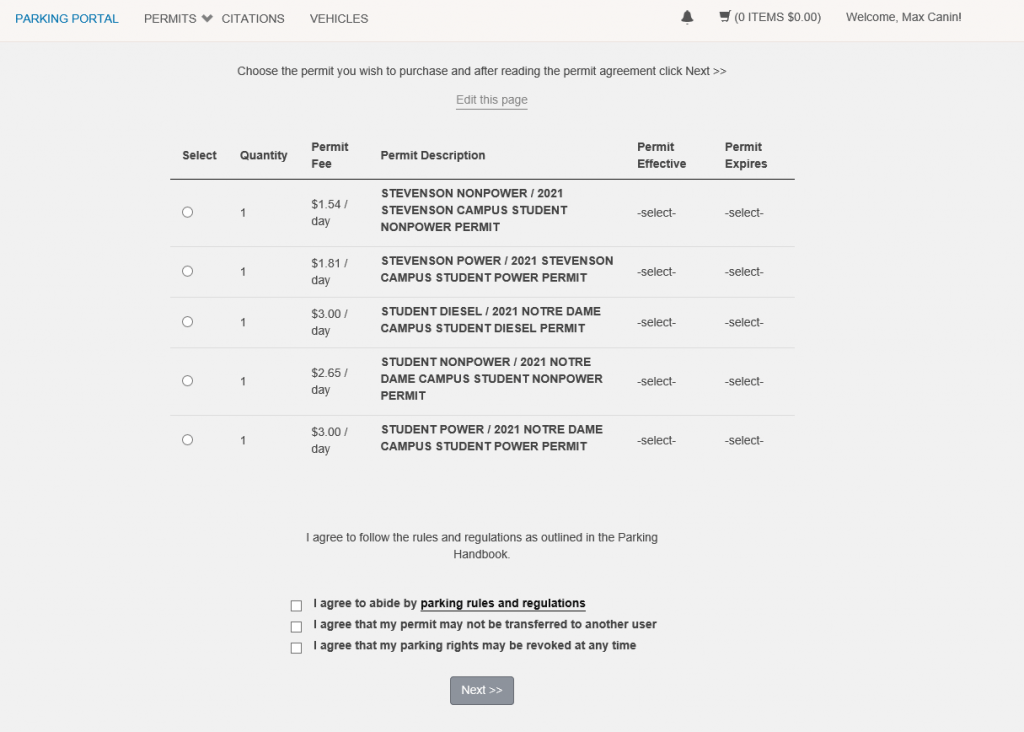The width and height of the screenshot is (1024, 732).
Task: Select the Student Power permit radio button
Action: (187, 440)
